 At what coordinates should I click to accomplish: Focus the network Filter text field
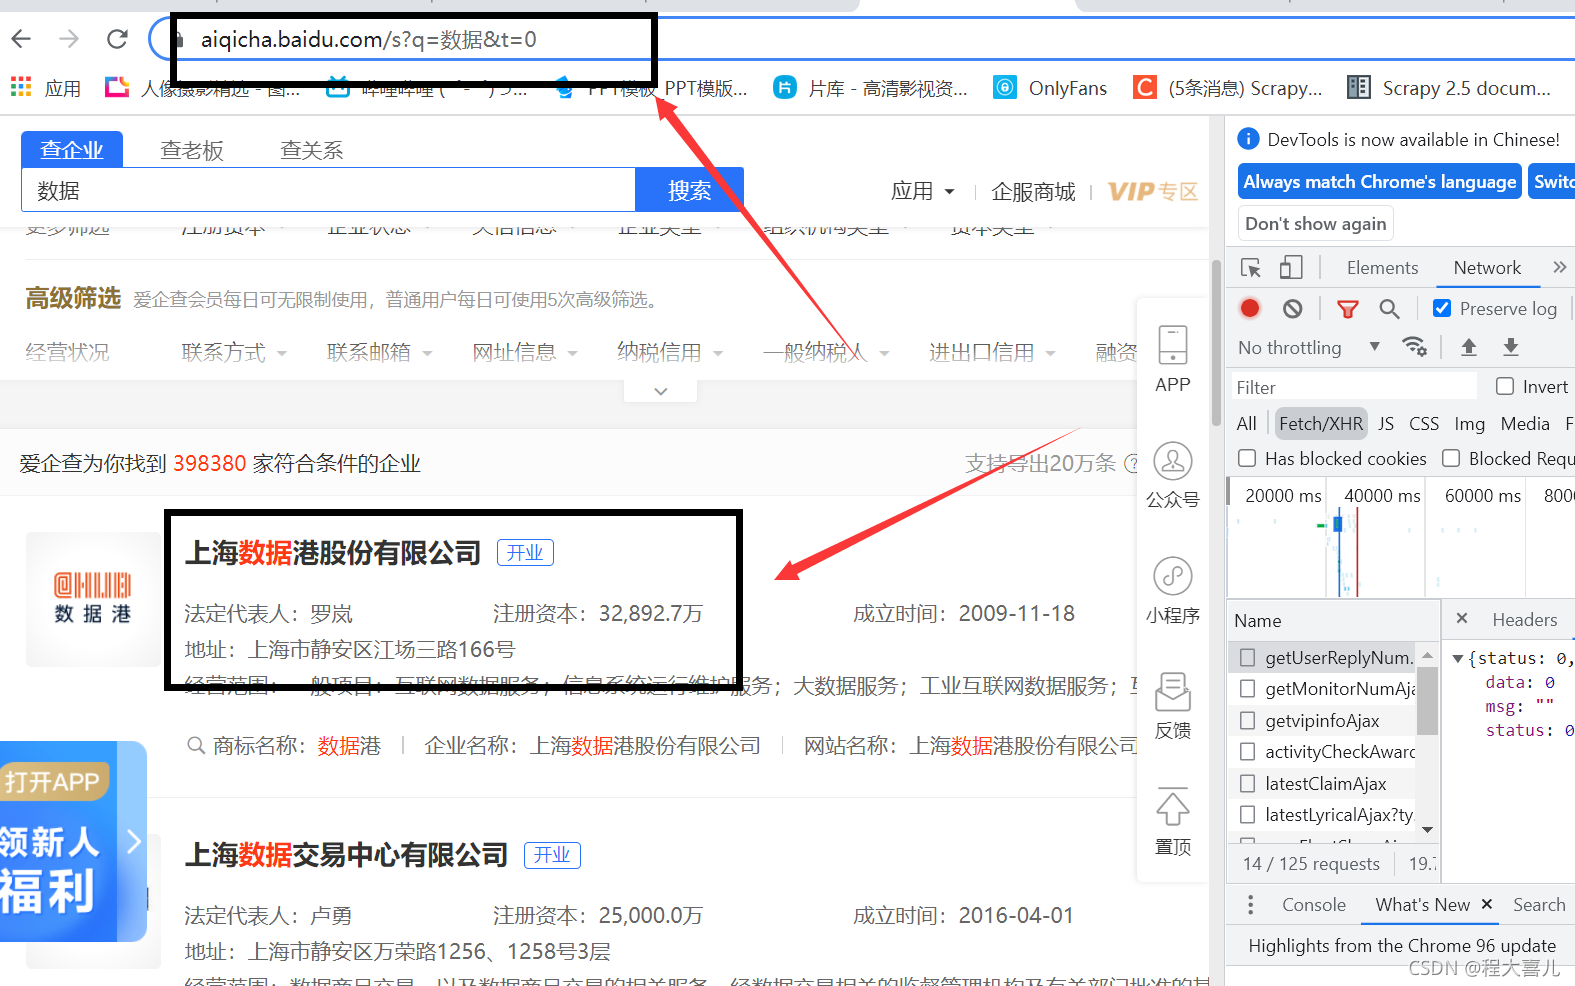[1354, 387]
